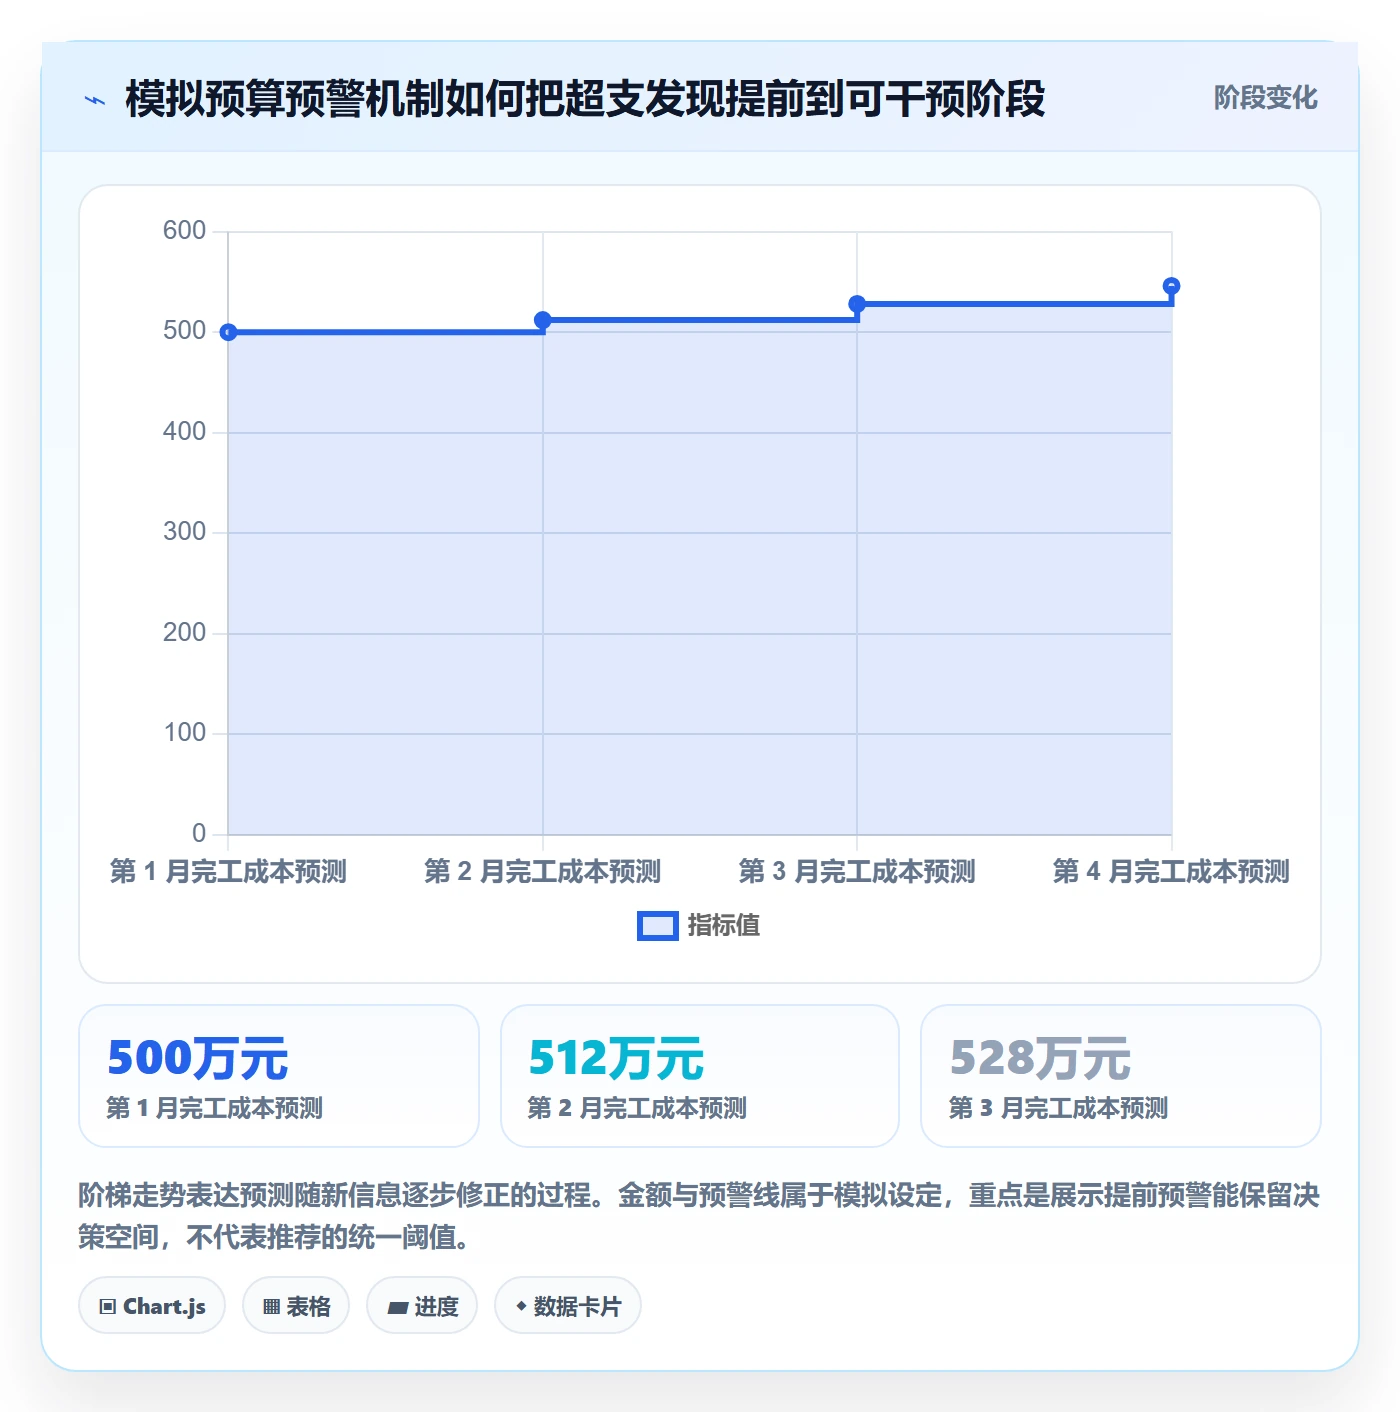
Task: Click the 第 1 月完工成本预测 card caption
Action: 214,1108
